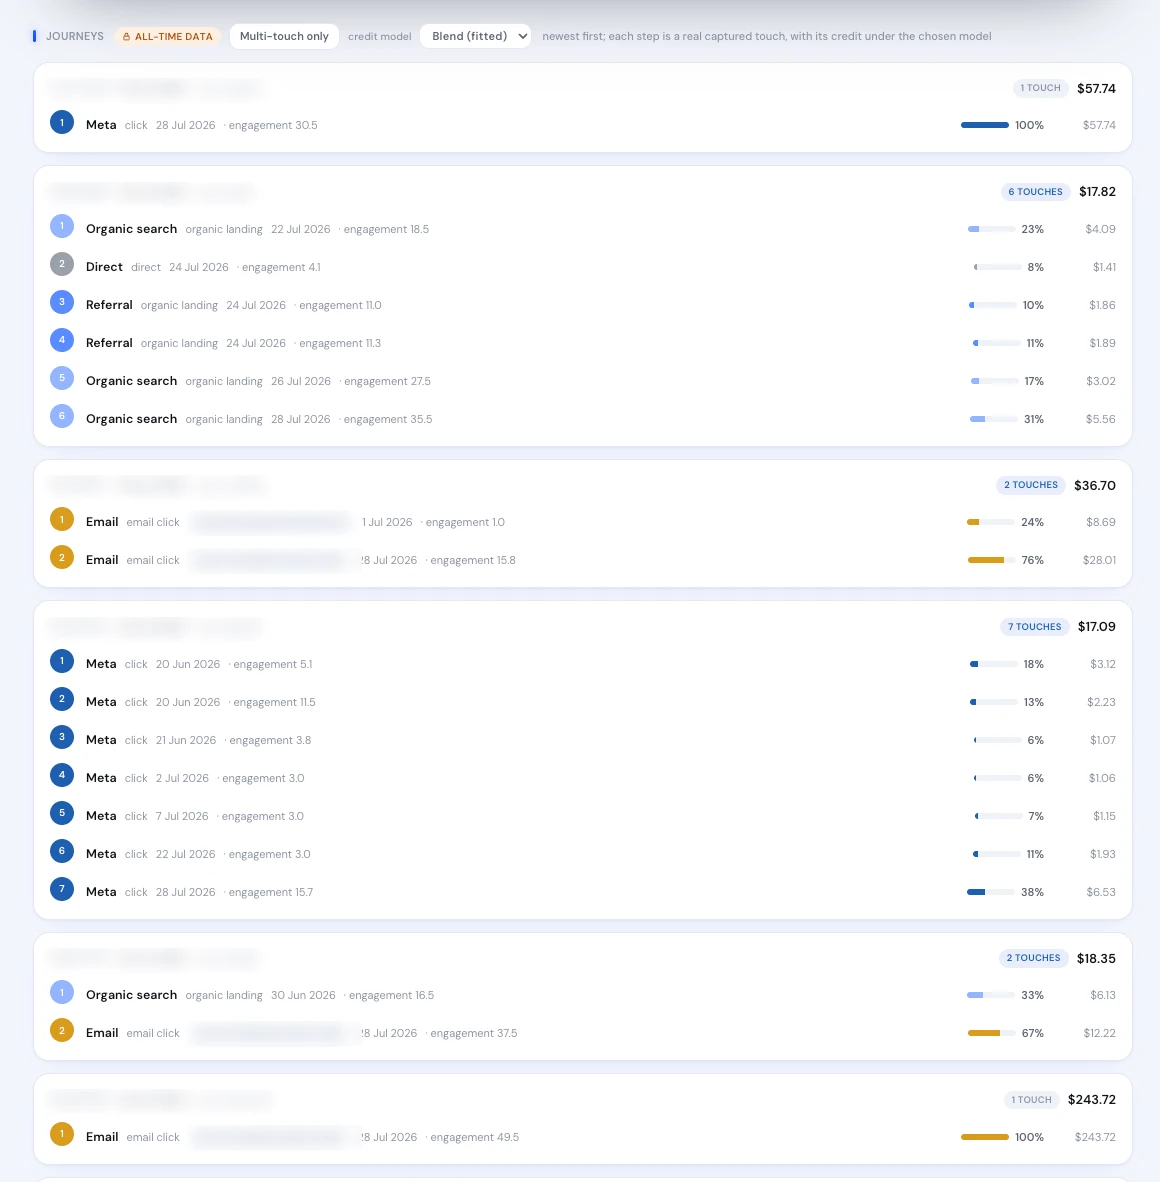Click the $6.53 credit amount

tap(1101, 892)
